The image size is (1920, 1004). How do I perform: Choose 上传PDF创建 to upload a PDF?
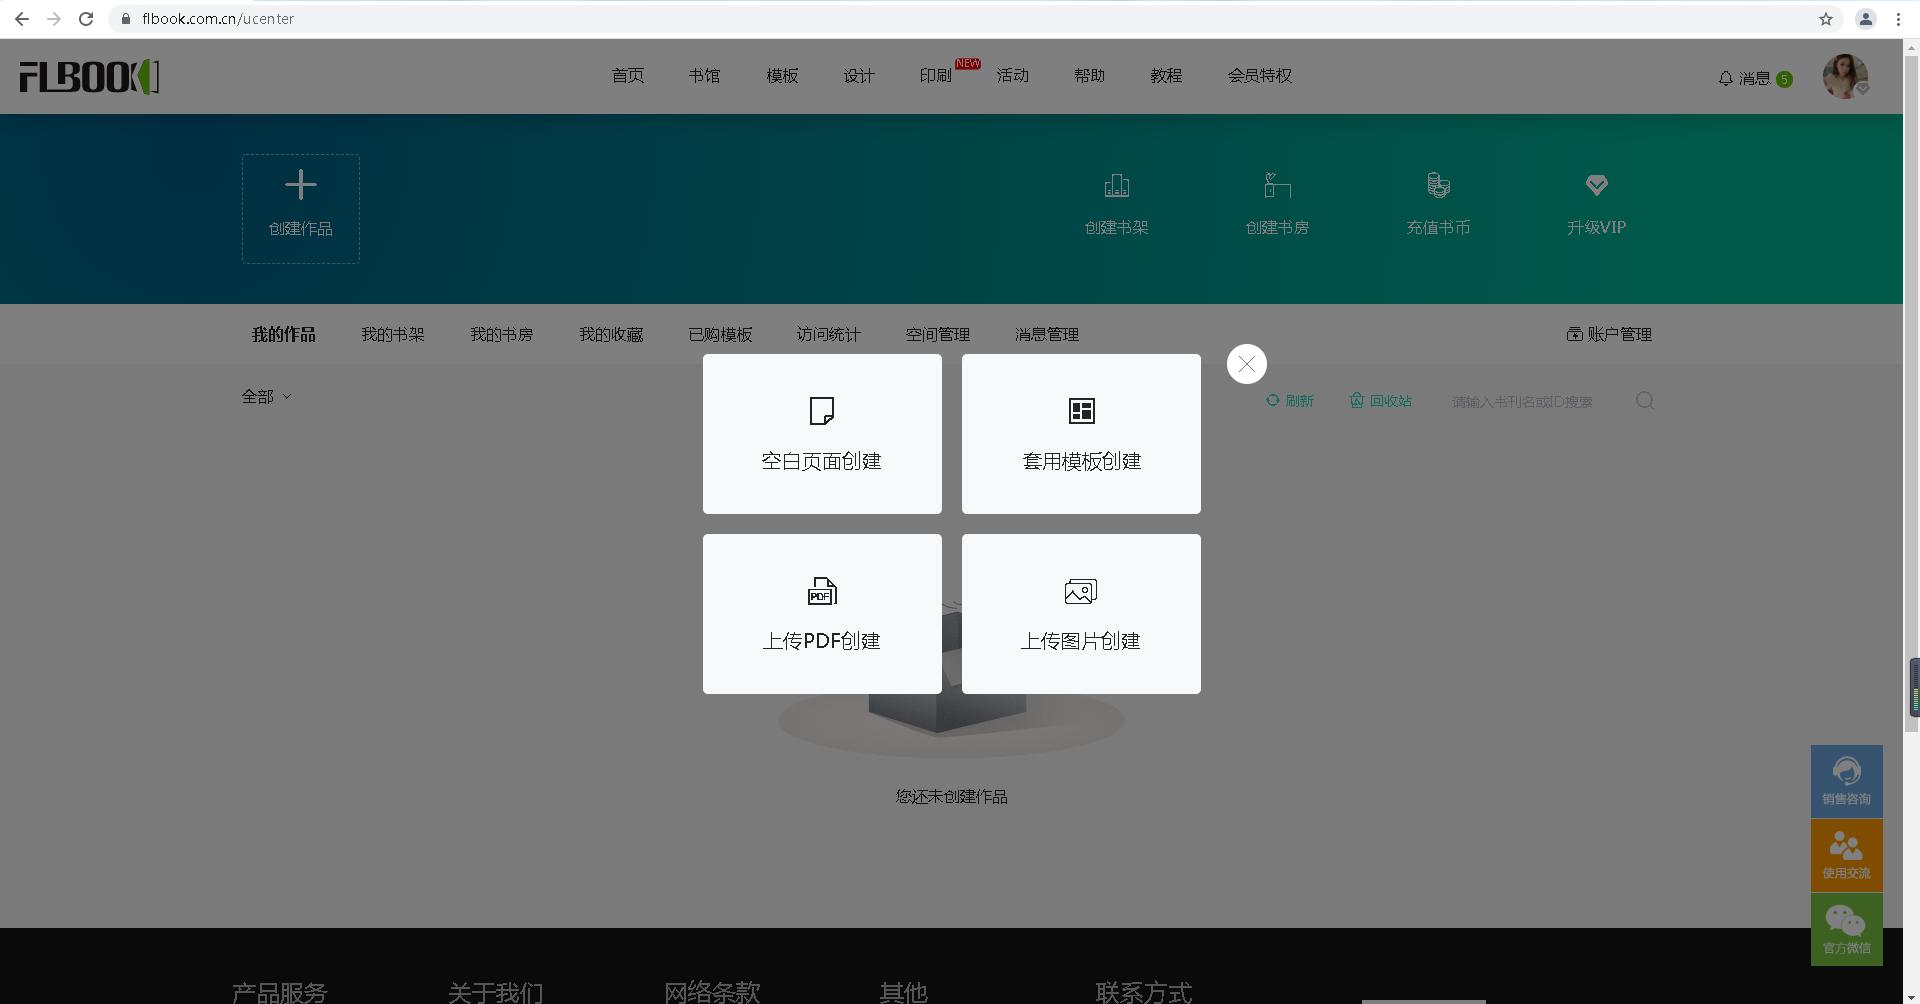point(821,613)
